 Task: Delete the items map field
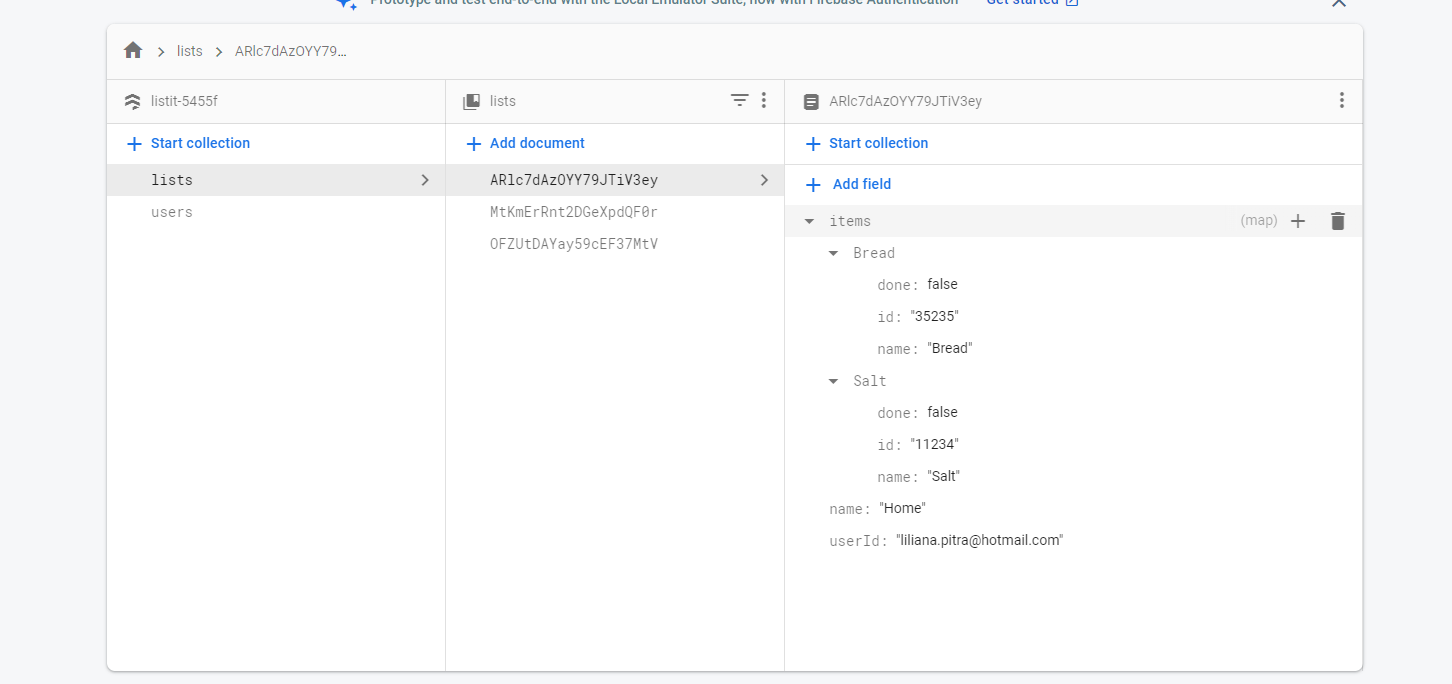[1338, 221]
